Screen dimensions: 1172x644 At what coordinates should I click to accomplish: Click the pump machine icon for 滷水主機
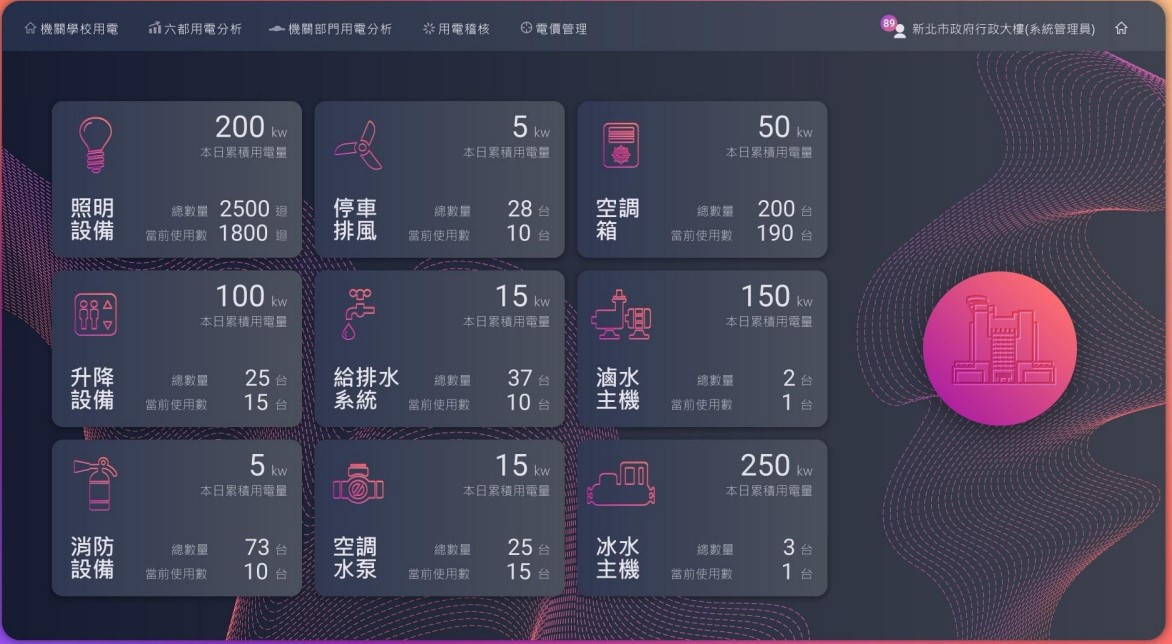click(621, 315)
